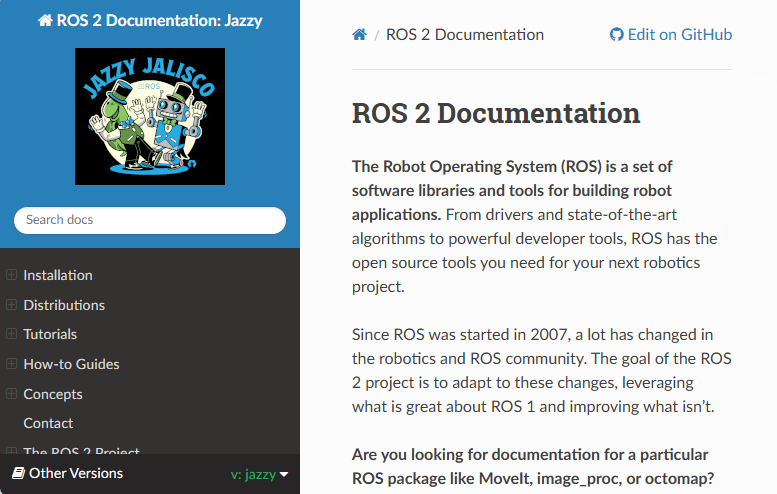The height and width of the screenshot is (494, 777).
Task: Open the v: jazzy version dropdown
Action: click(259, 474)
